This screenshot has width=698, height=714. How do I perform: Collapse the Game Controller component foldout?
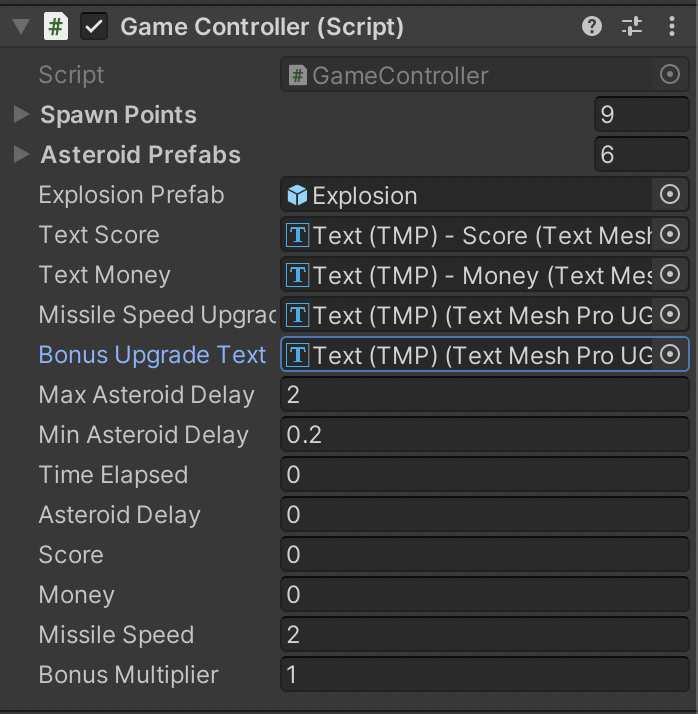tap(21, 27)
